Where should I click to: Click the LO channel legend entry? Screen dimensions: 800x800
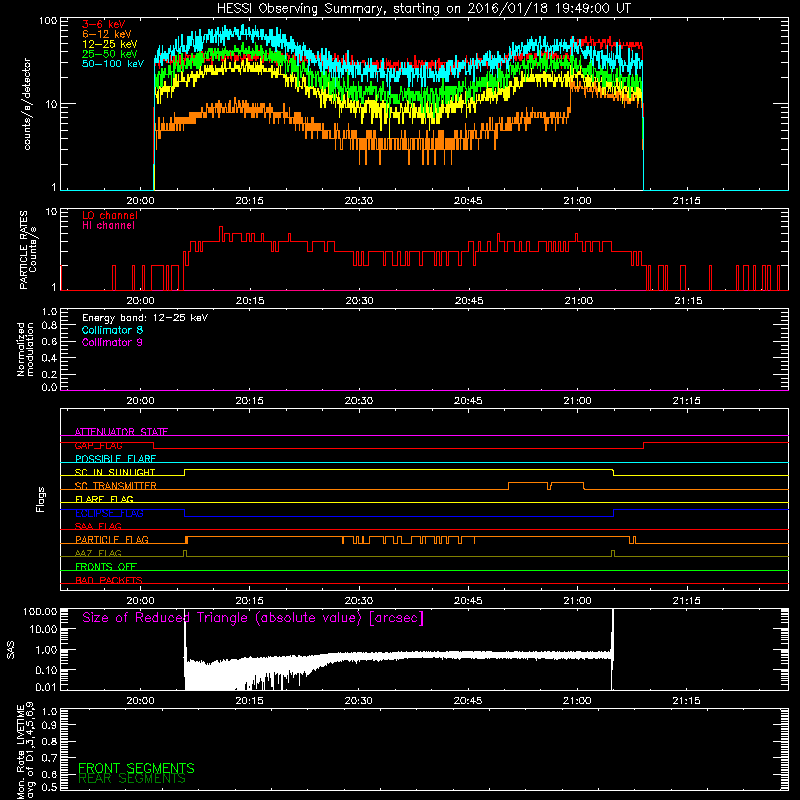tap(110, 215)
